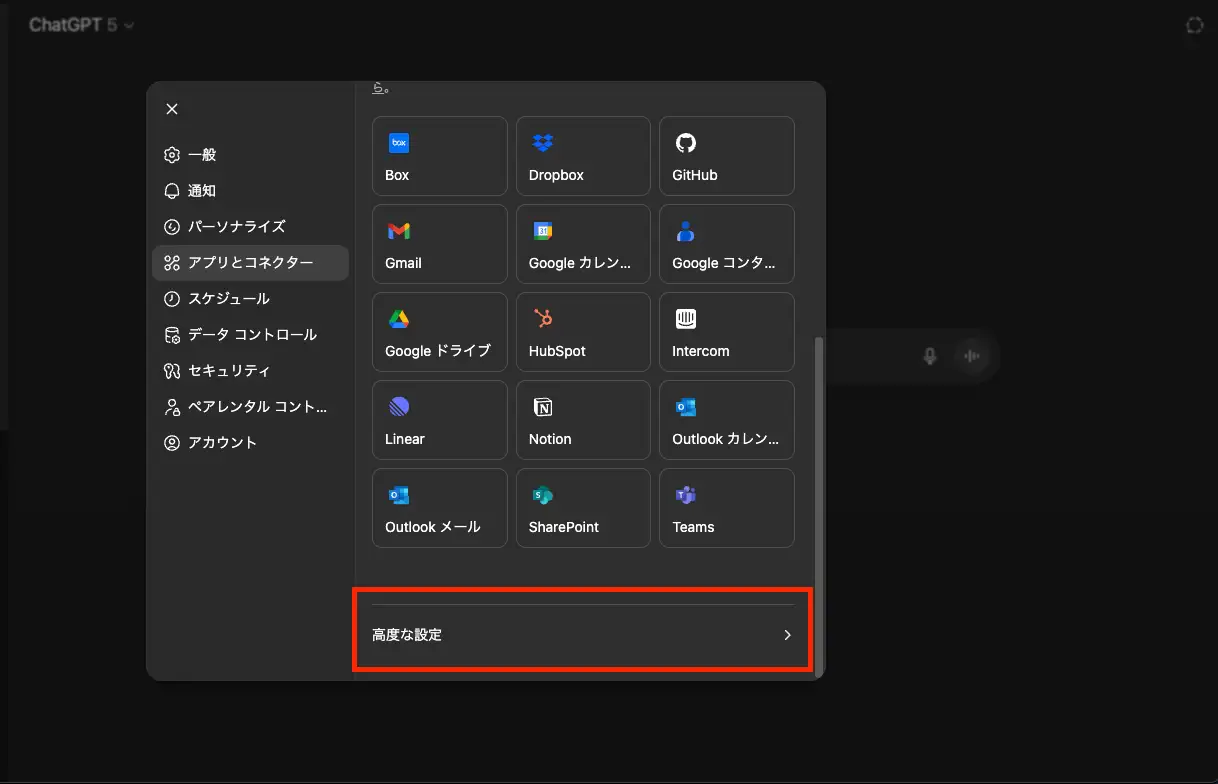Click the Intercom card label text
Viewport: 1218px width, 784px height.
[701, 351]
